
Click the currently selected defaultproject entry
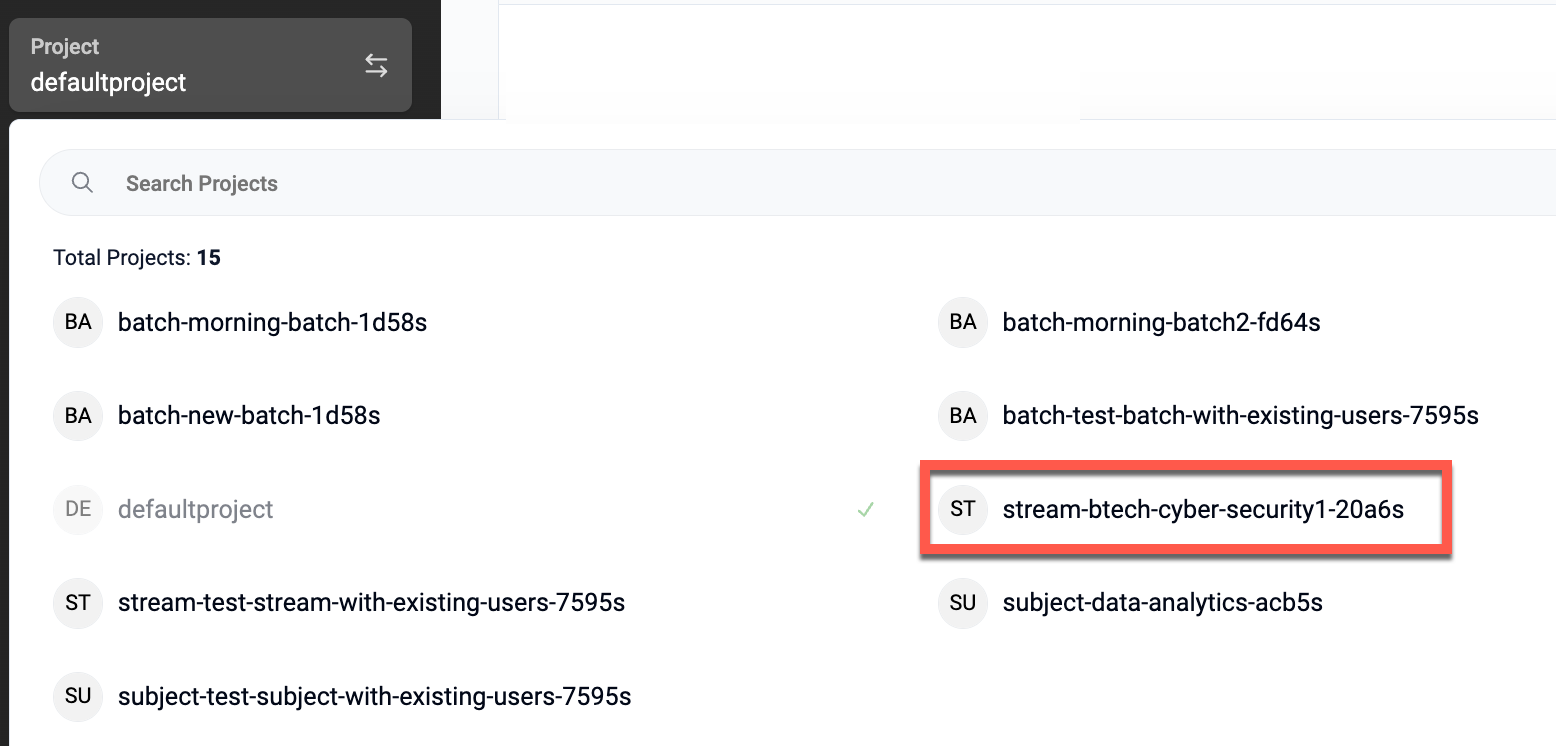point(195,509)
